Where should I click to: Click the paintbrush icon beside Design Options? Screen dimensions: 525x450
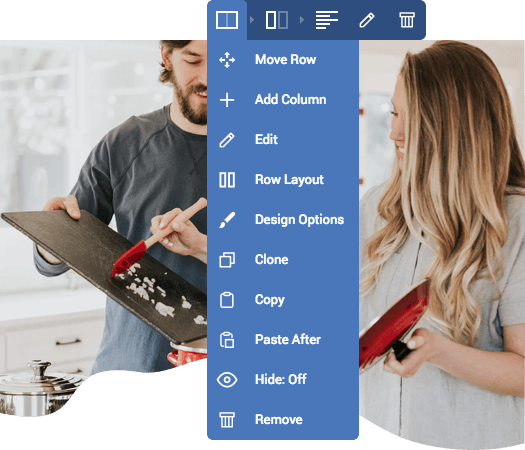[227, 220]
